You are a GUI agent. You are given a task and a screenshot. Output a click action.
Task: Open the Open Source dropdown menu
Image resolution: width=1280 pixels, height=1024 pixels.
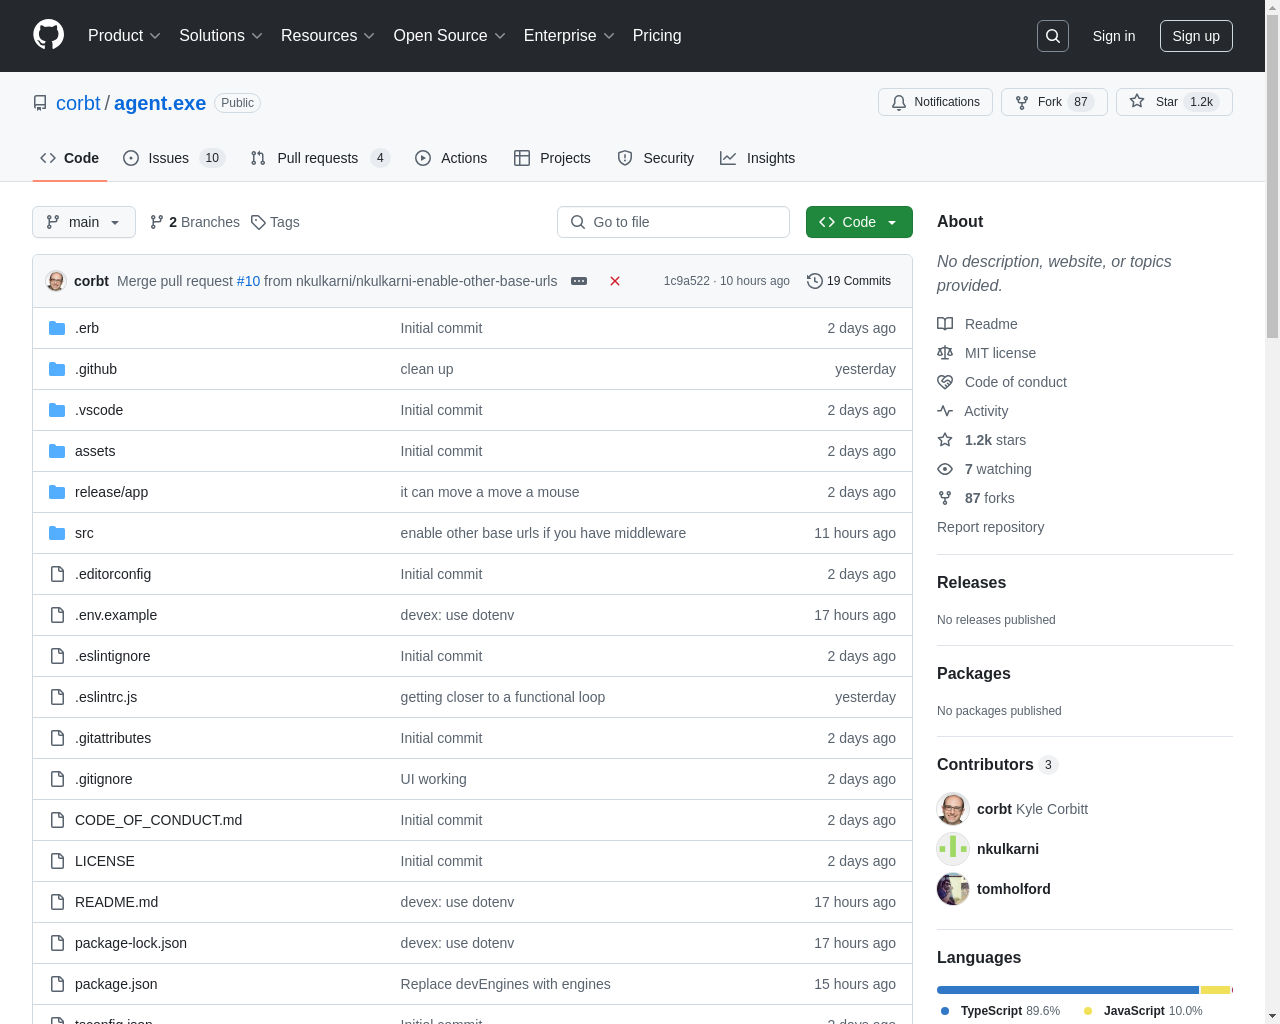tap(450, 36)
